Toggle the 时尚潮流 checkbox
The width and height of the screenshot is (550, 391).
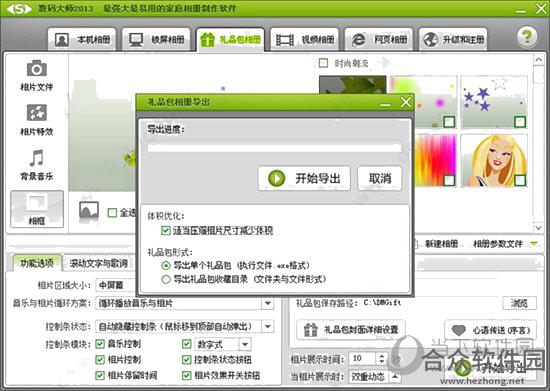[323, 63]
